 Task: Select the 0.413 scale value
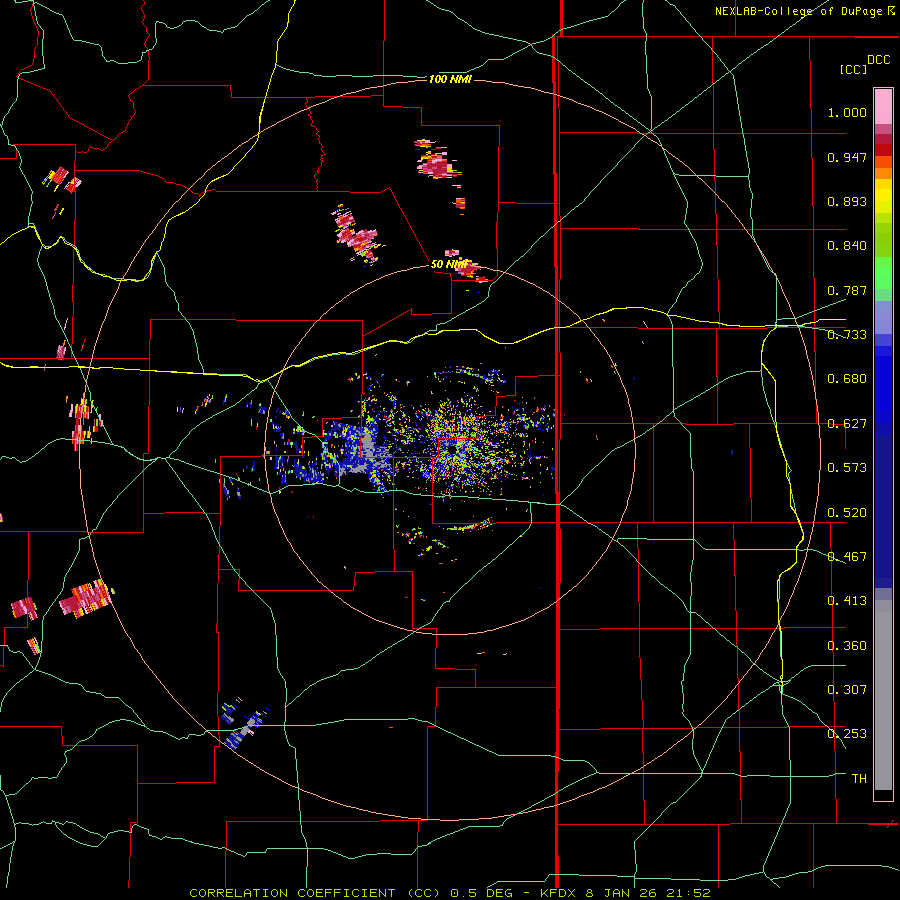pyautogui.click(x=847, y=601)
